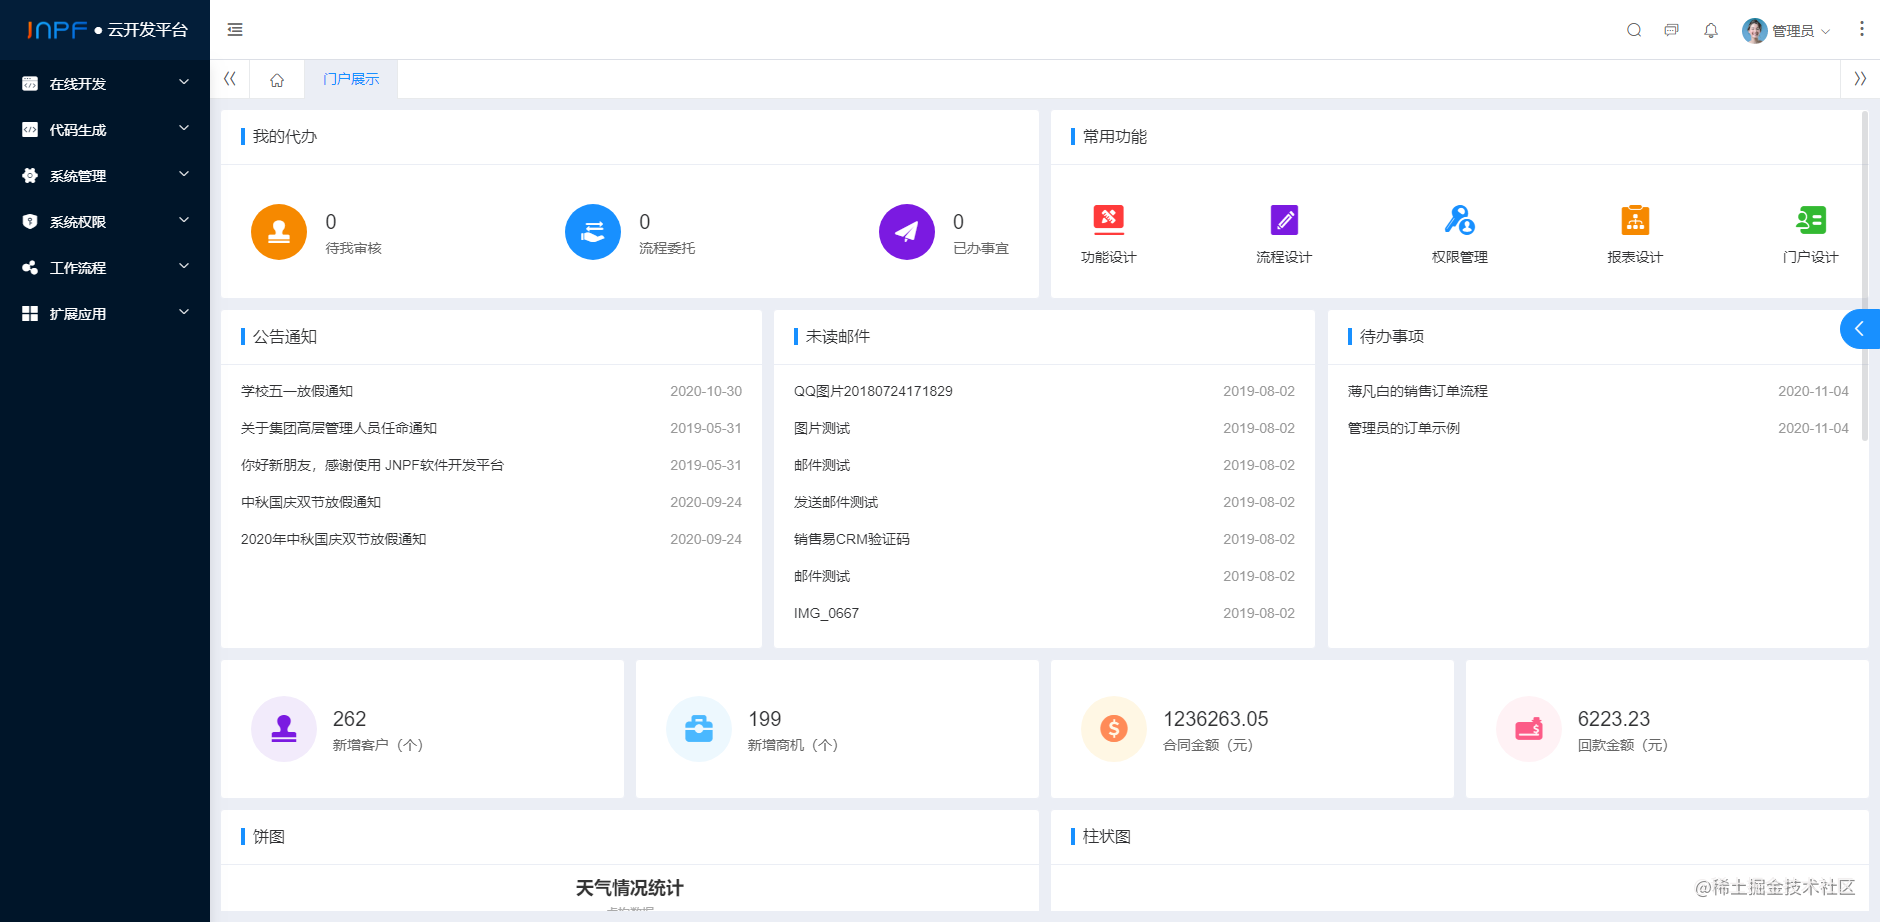Viewport: 1880px width, 922px height.
Task: Click the 待我审核 pending review icon
Action: click(279, 231)
